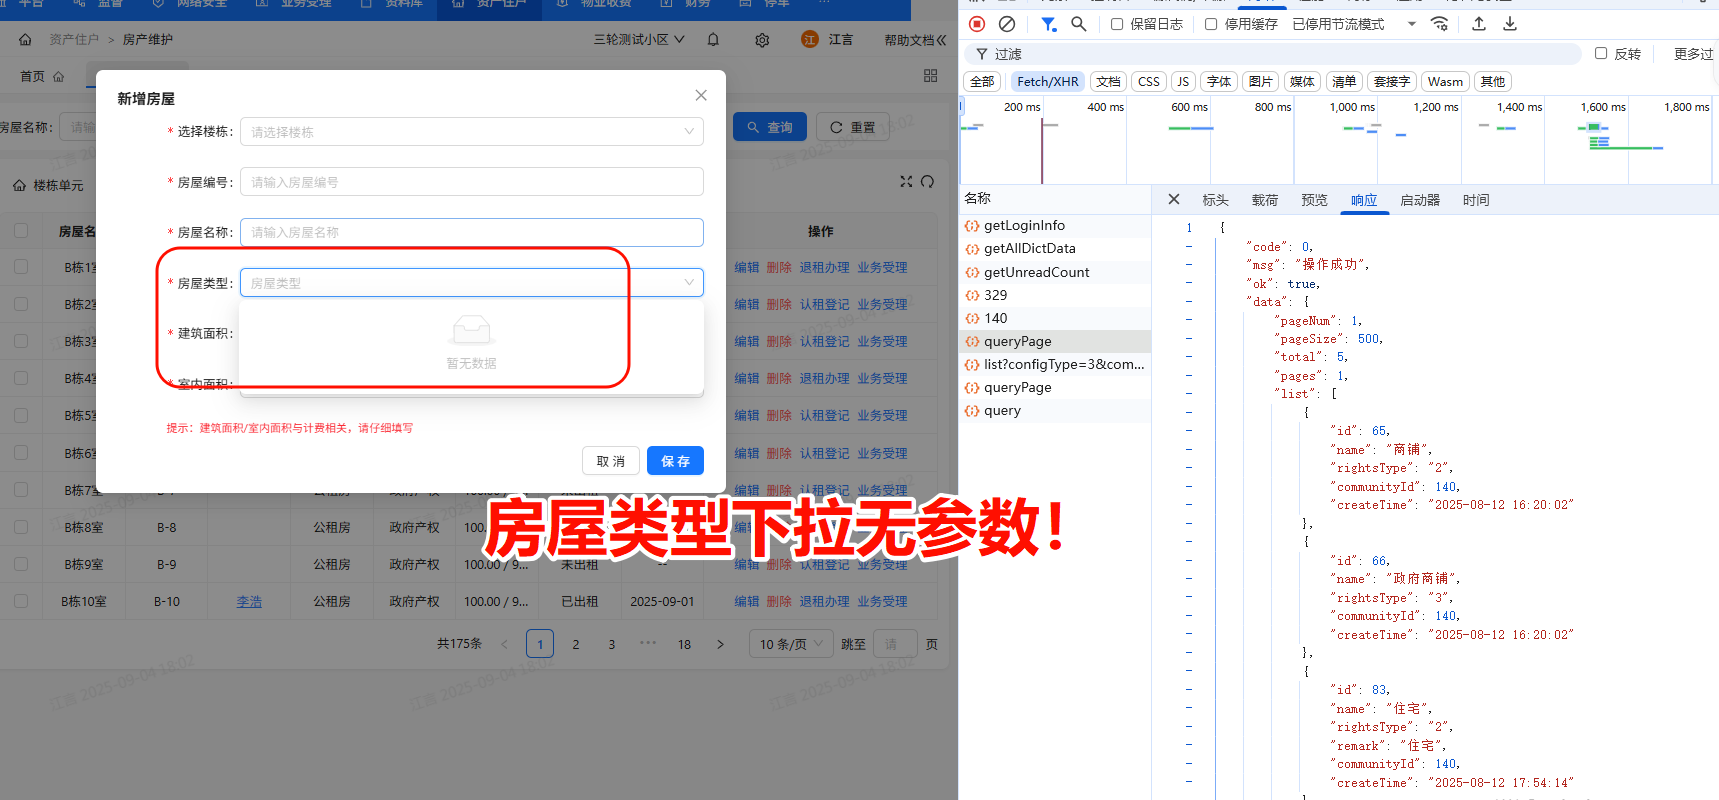Check the box for row B栋9室
1719x800 pixels.
(21, 563)
